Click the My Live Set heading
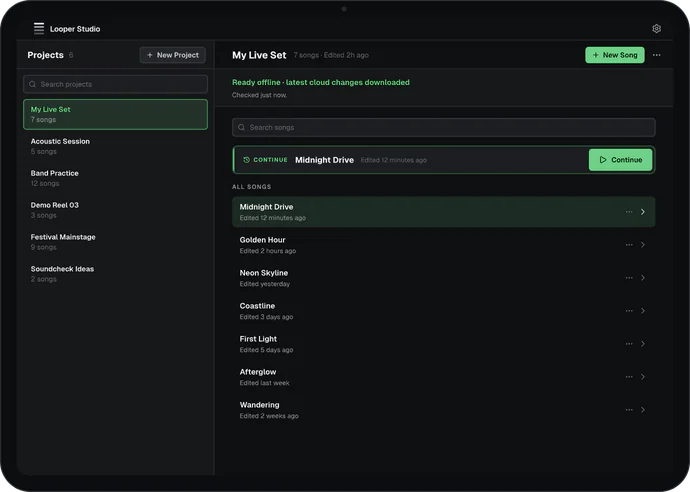 [x=259, y=55]
